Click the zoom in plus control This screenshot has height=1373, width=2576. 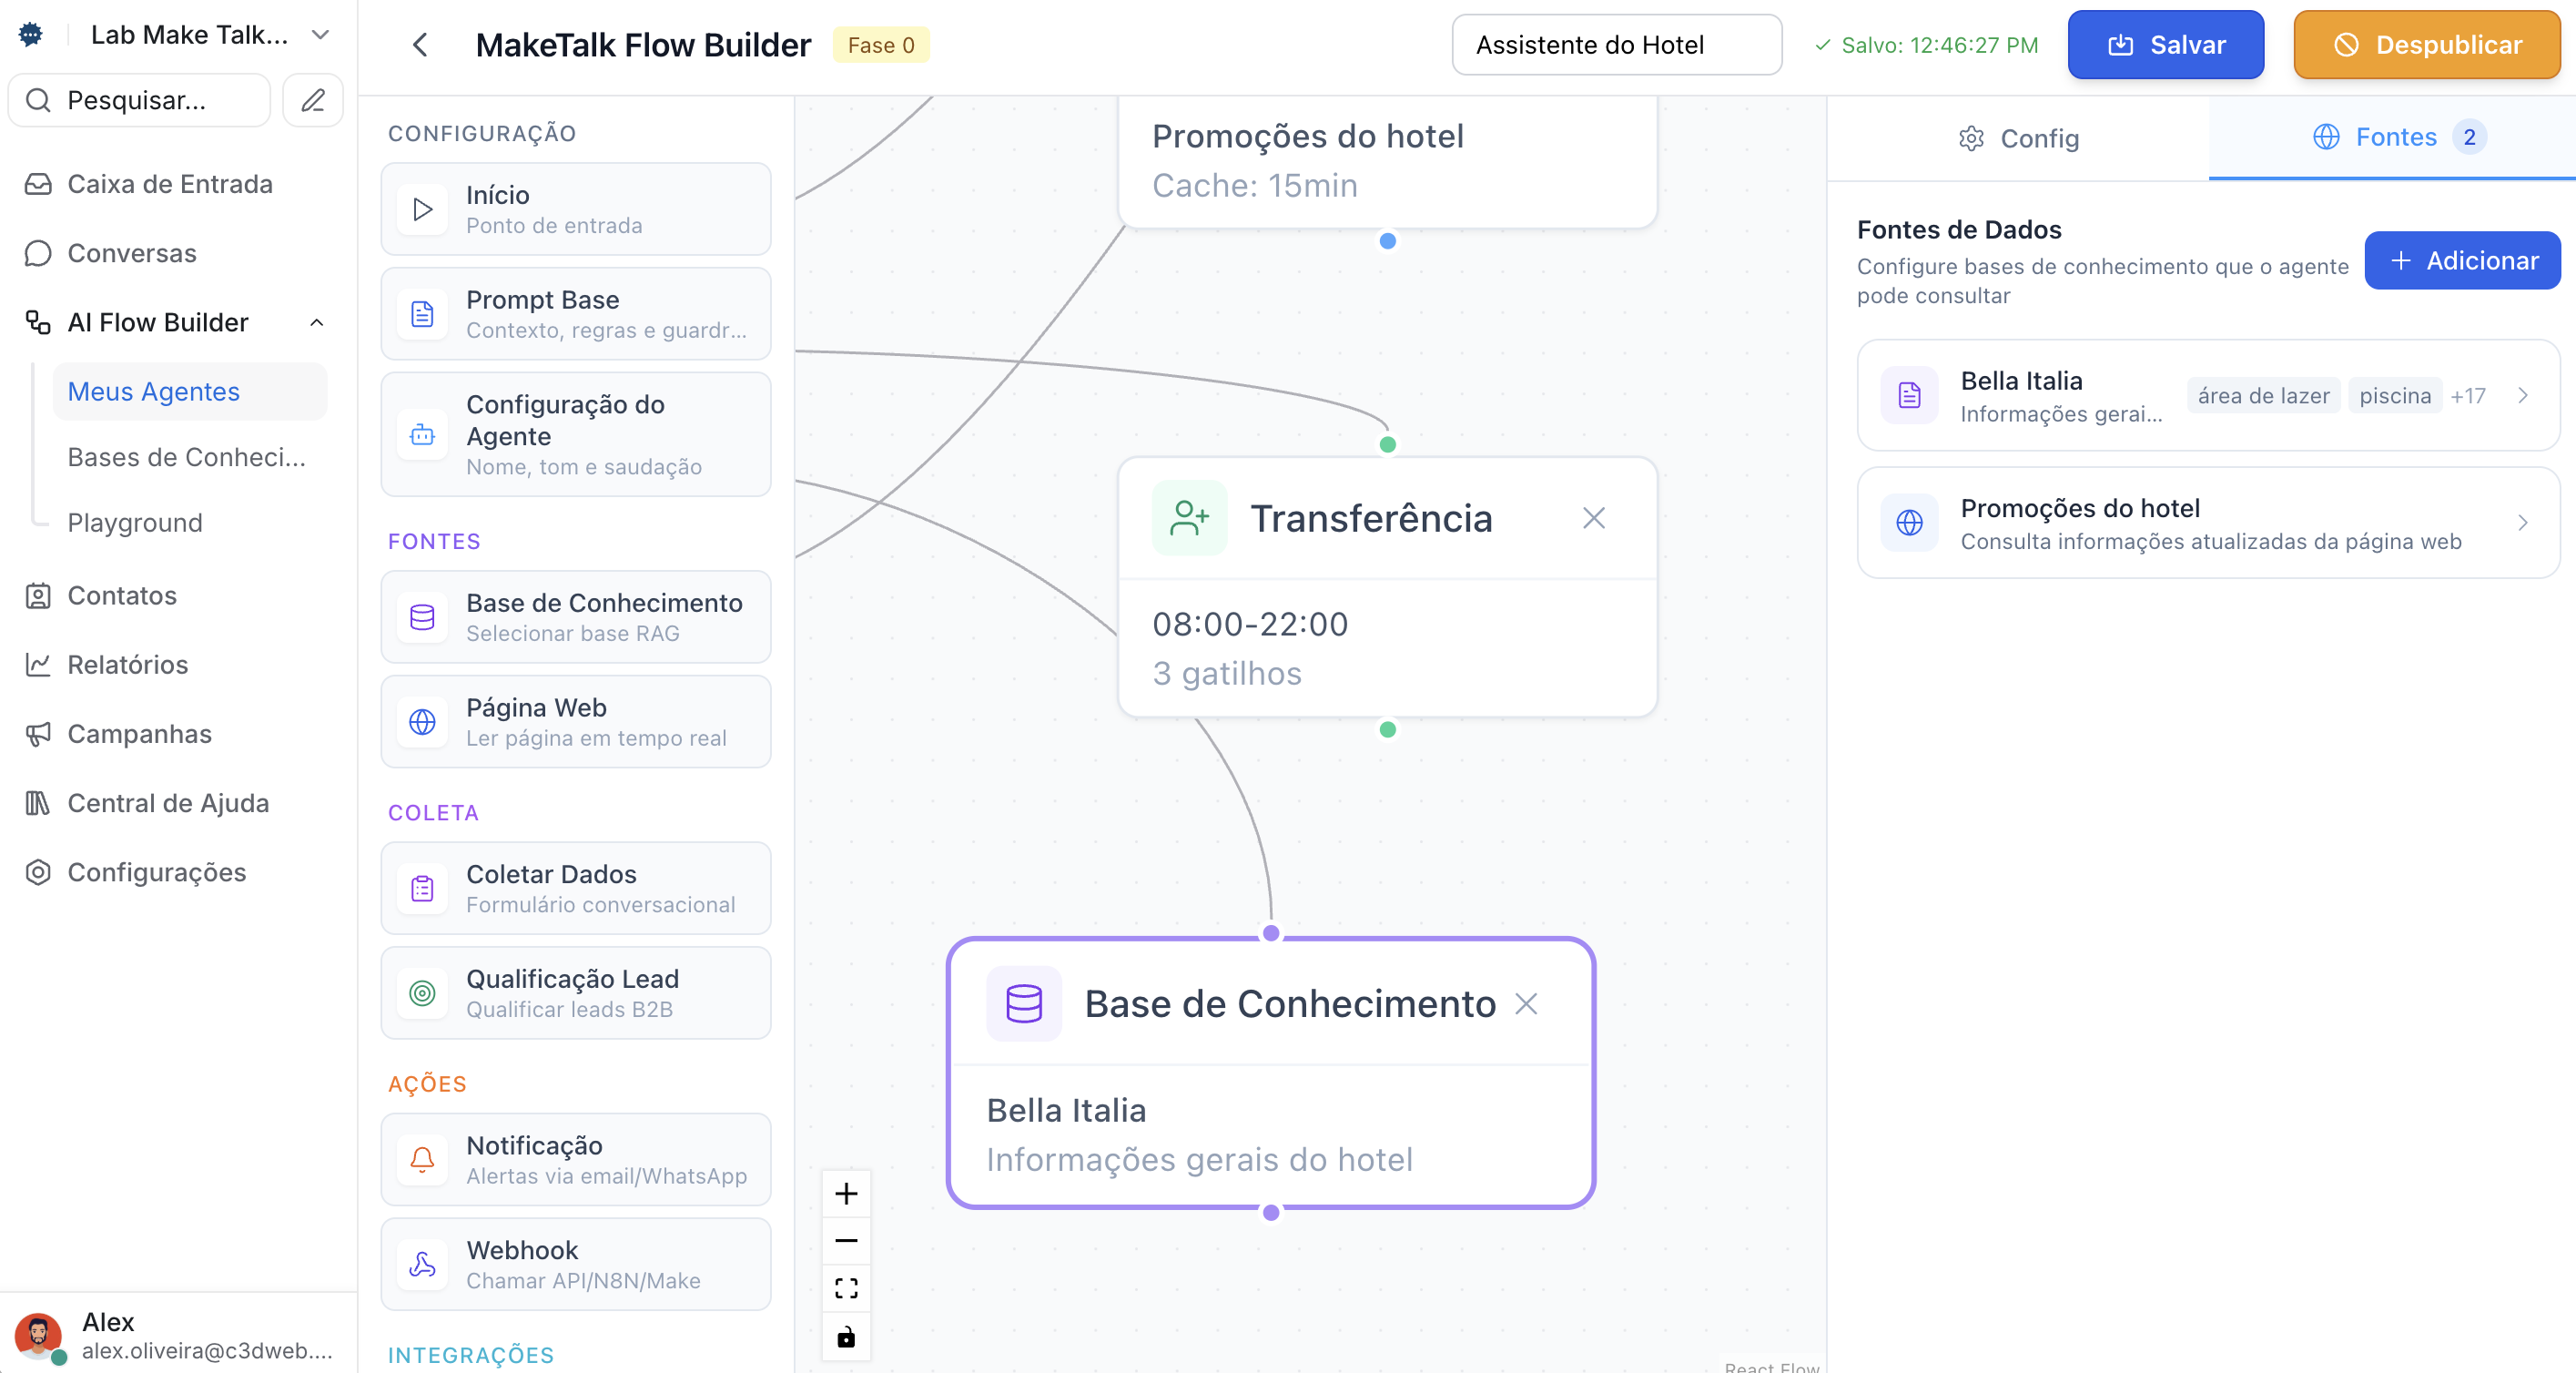pyautogui.click(x=846, y=1193)
